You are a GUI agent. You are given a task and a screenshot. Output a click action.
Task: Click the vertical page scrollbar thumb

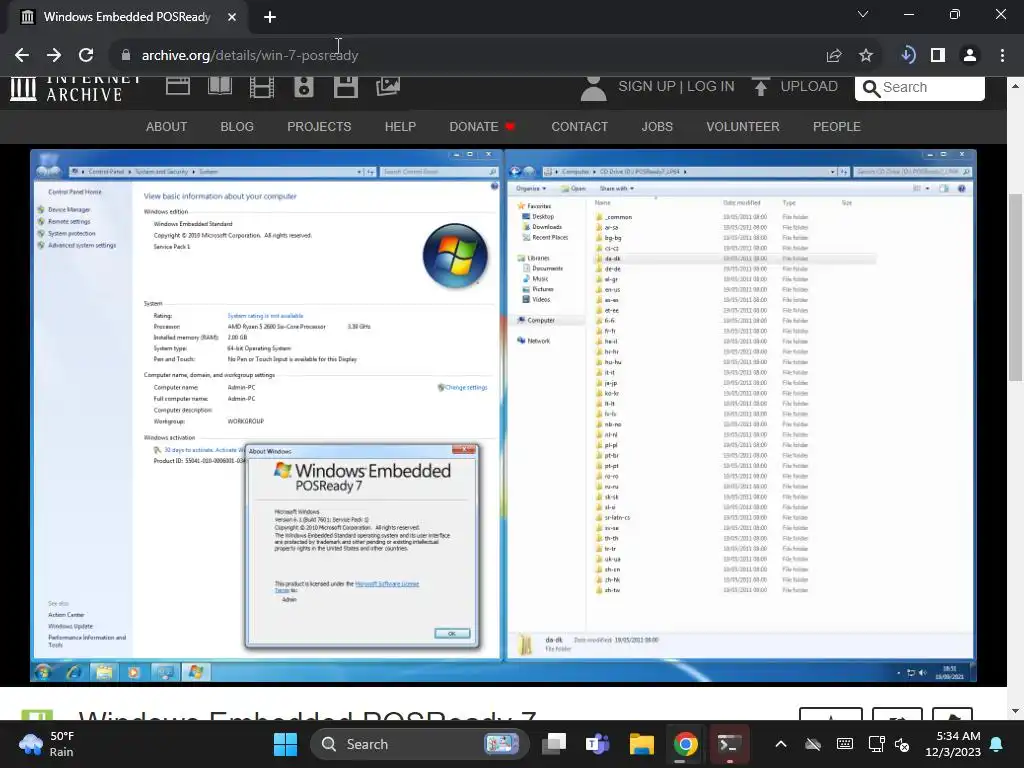pyautogui.click(x=1016, y=287)
